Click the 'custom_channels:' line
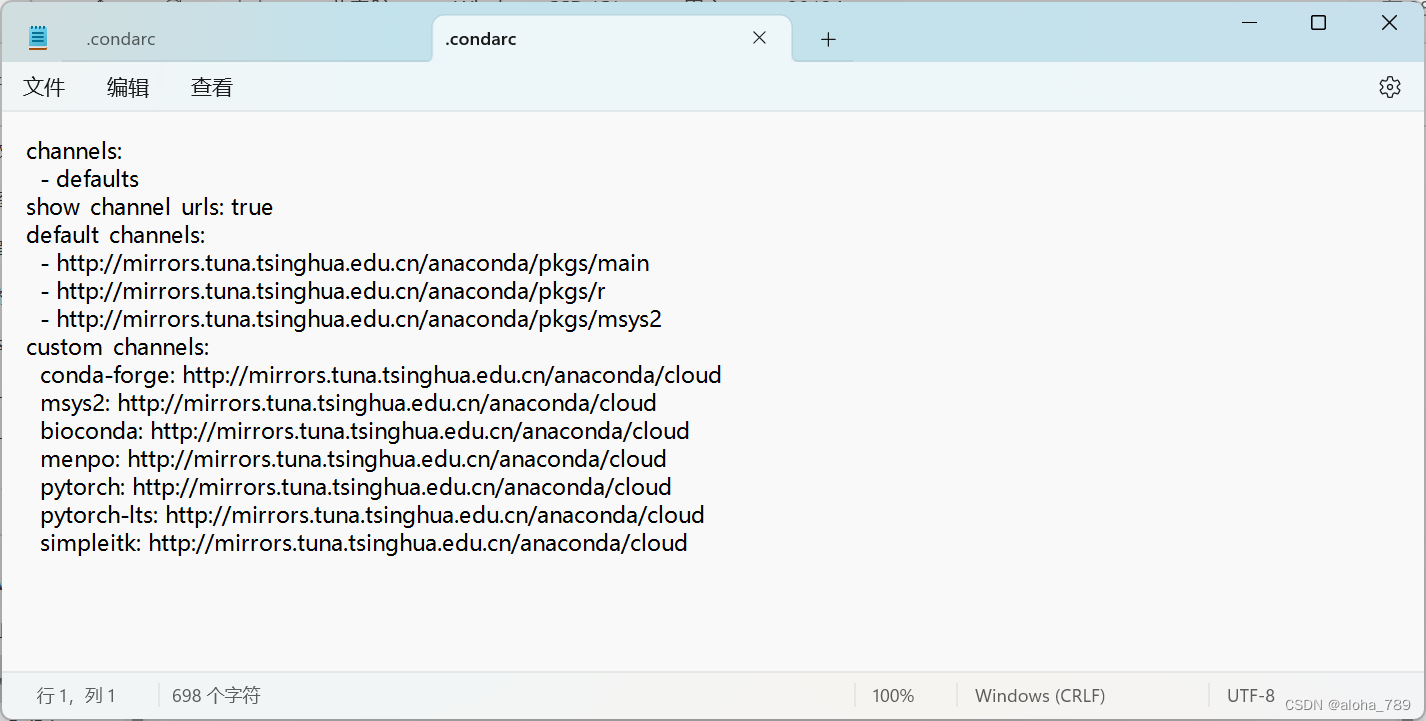Screen dimensions: 1426x721 (x=118, y=347)
